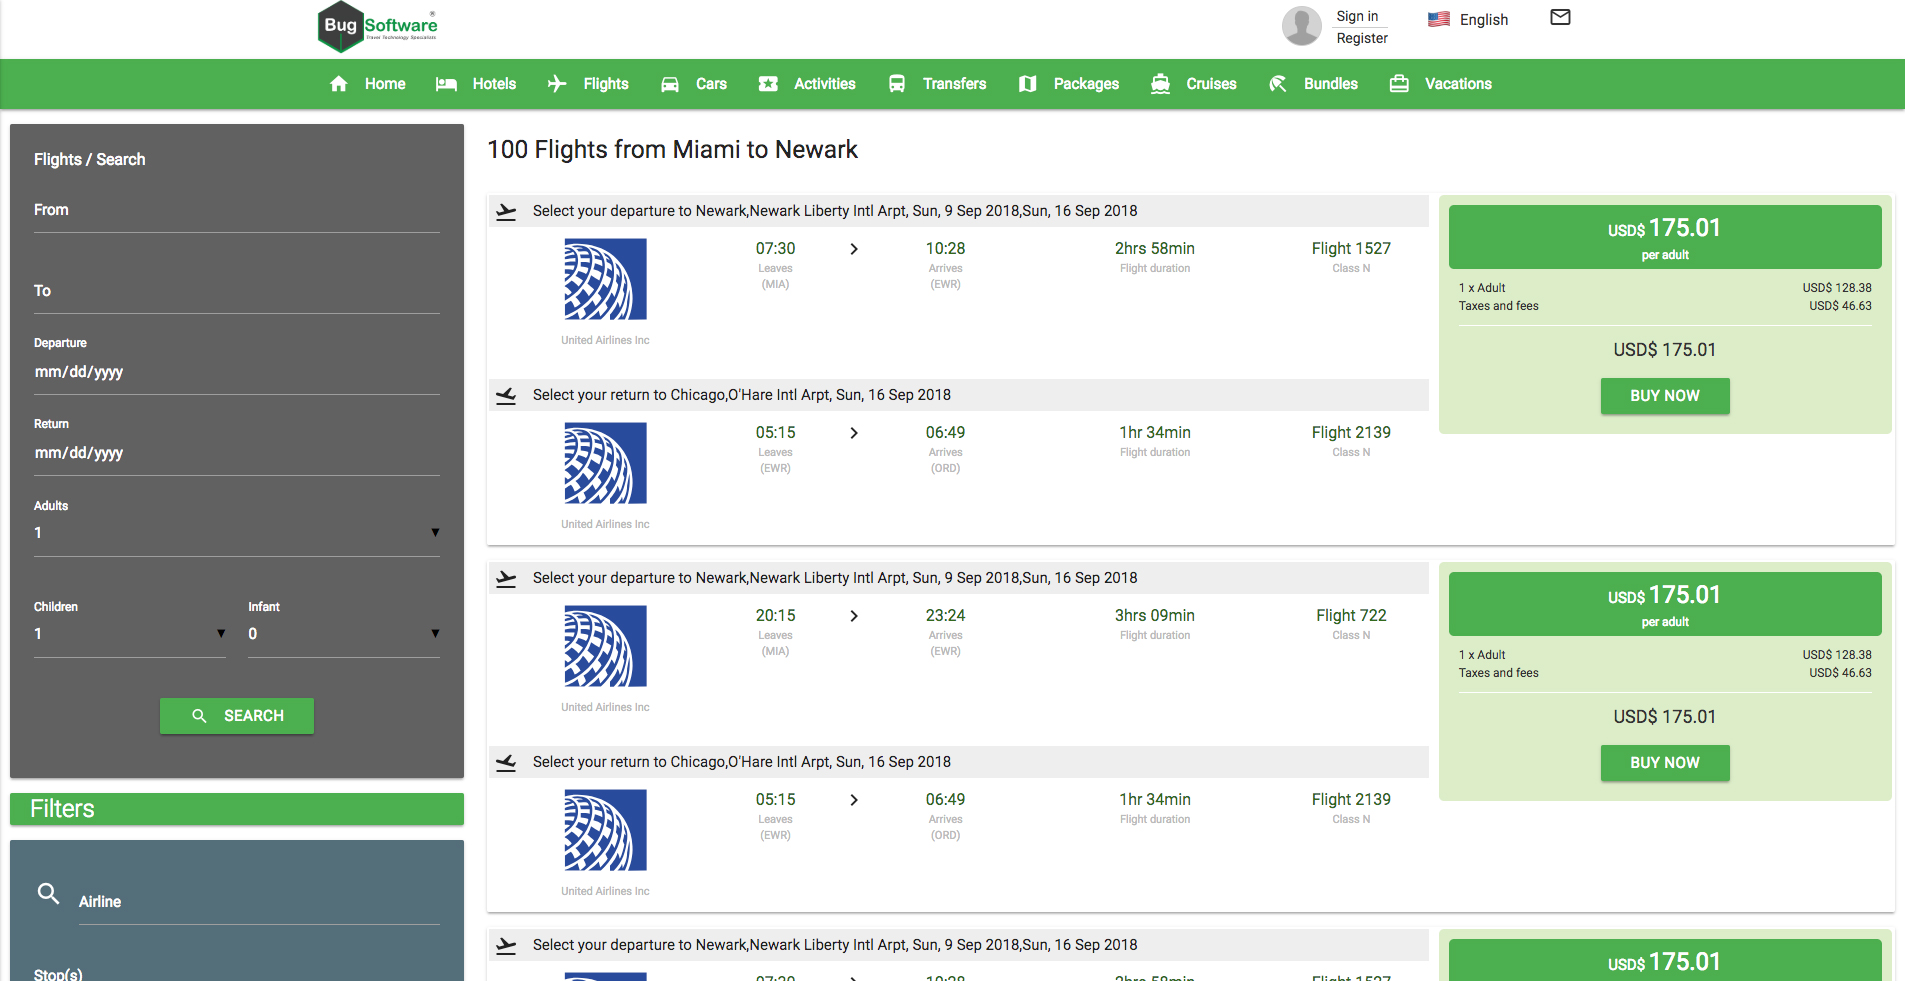The image size is (1905, 981).
Task: Click the Cruises ship icon
Action: pos(1160,84)
